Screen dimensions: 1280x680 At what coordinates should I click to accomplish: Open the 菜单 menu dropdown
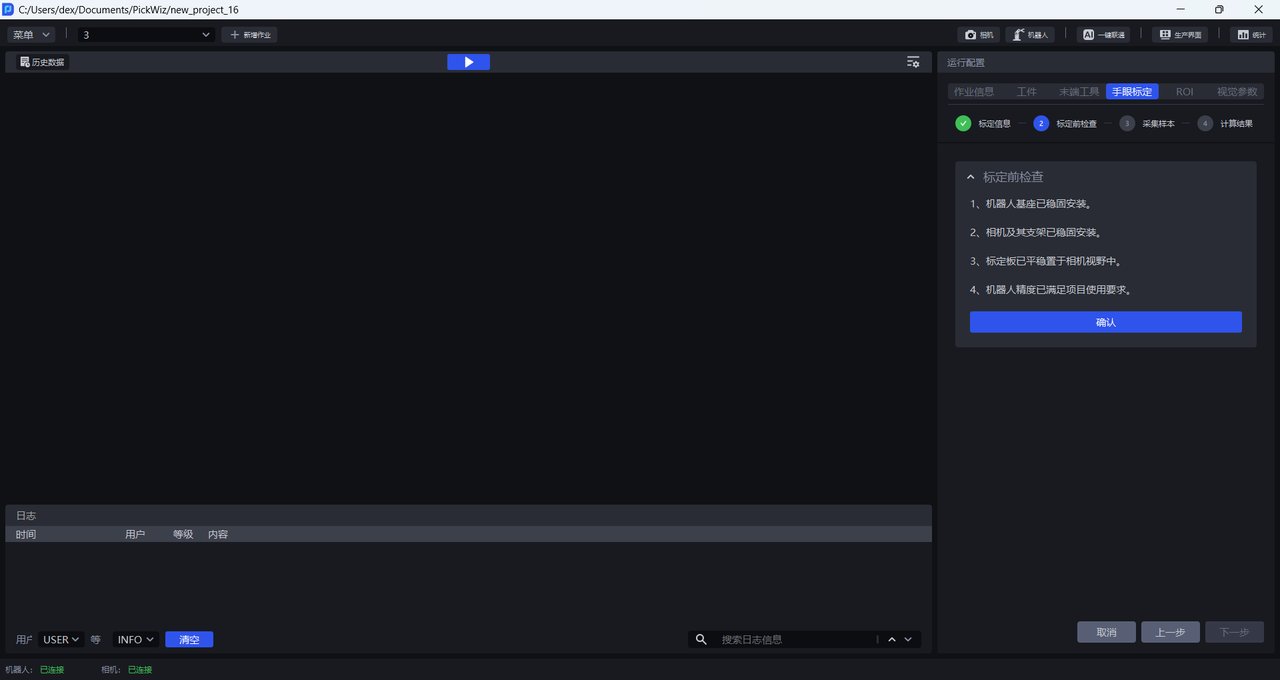click(x=32, y=35)
